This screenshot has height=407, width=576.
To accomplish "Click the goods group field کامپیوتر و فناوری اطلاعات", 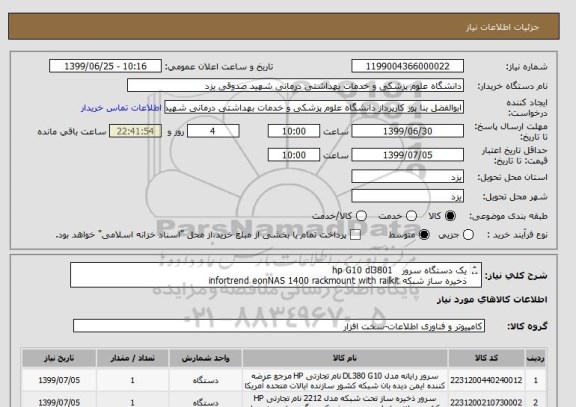I will tap(279, 326).
